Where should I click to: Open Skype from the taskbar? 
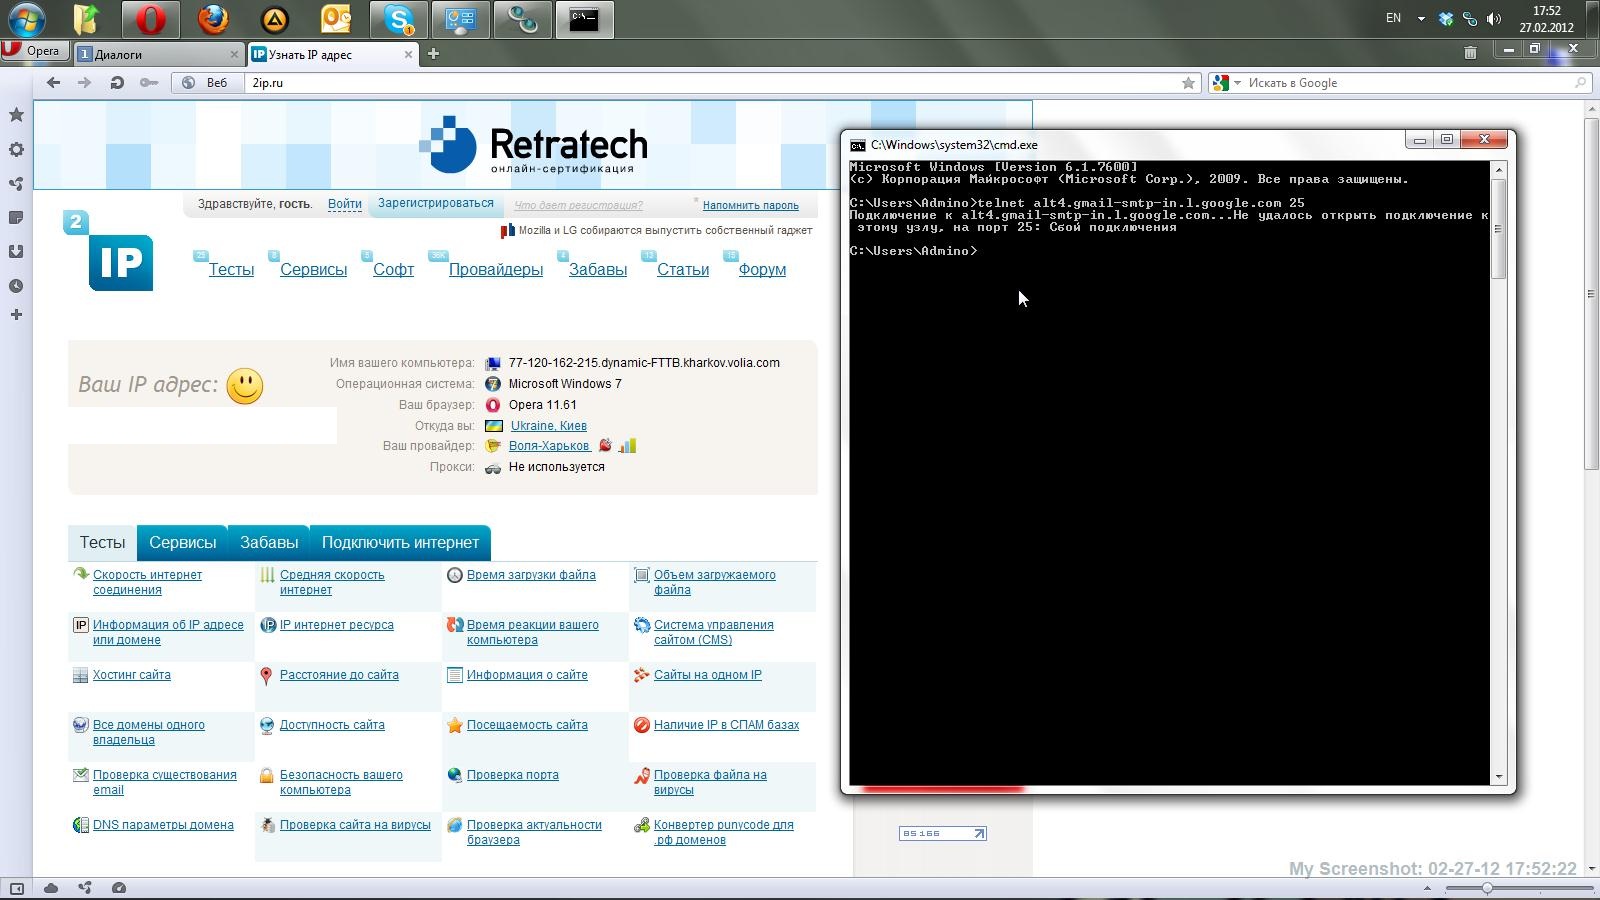pos(399,19)
